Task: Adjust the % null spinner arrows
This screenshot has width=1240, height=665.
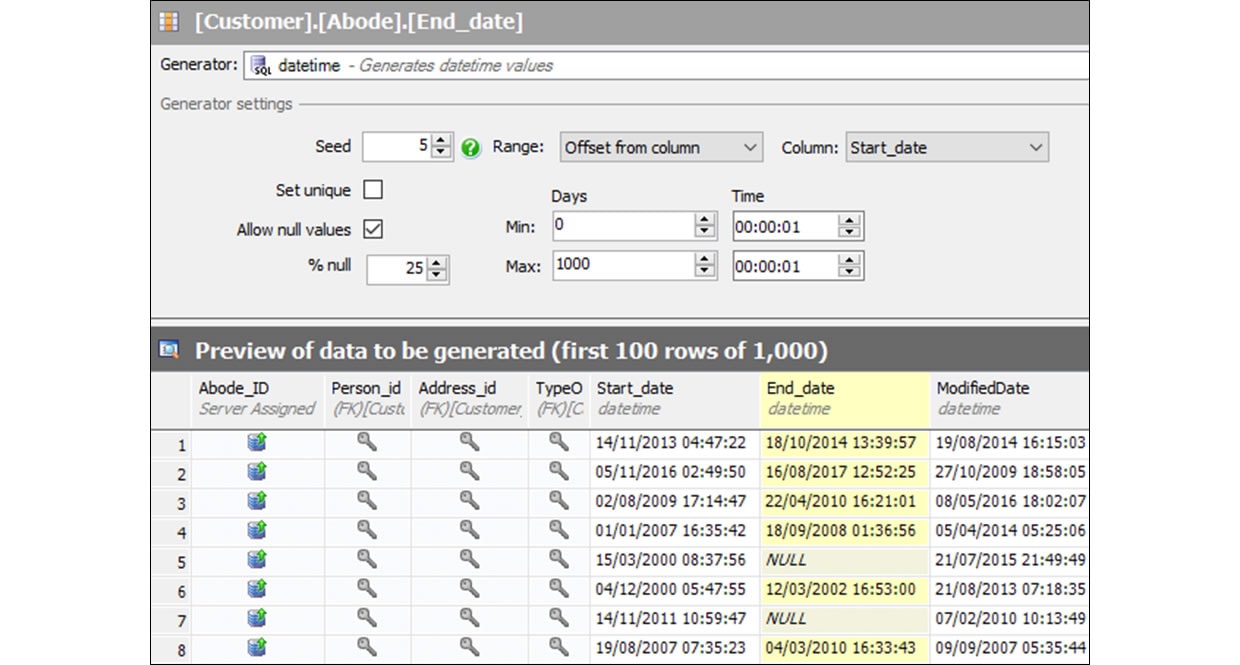Action: (x=438, y=269)
